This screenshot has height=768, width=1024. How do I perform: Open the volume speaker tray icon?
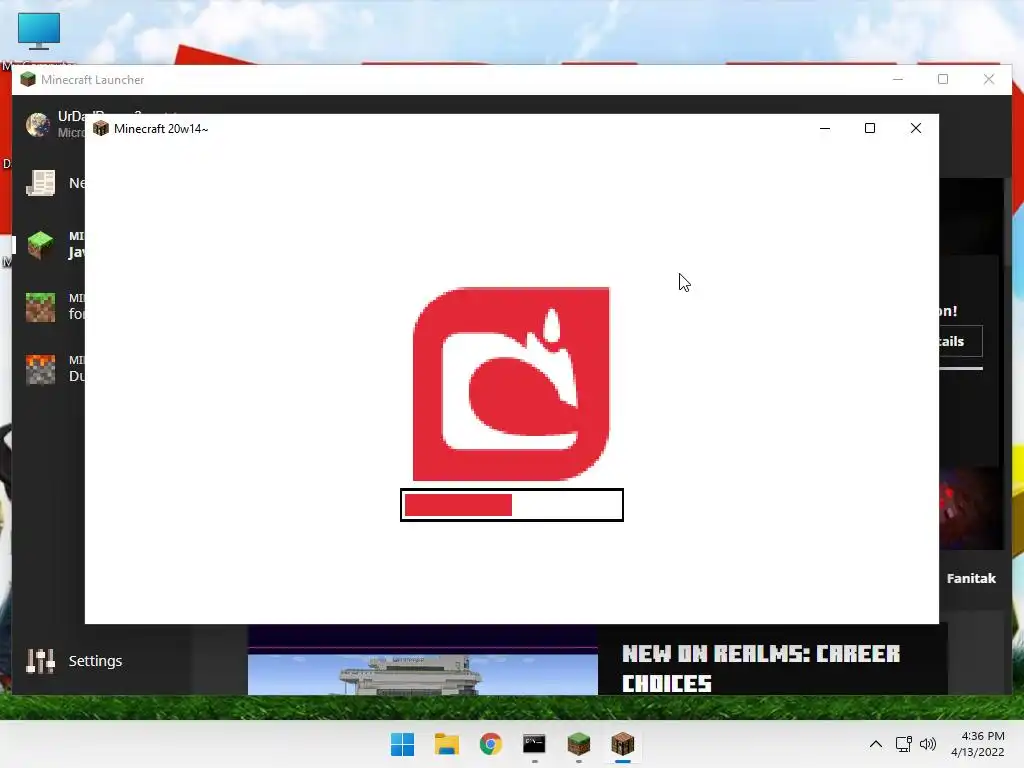click(x=927, y=744)
